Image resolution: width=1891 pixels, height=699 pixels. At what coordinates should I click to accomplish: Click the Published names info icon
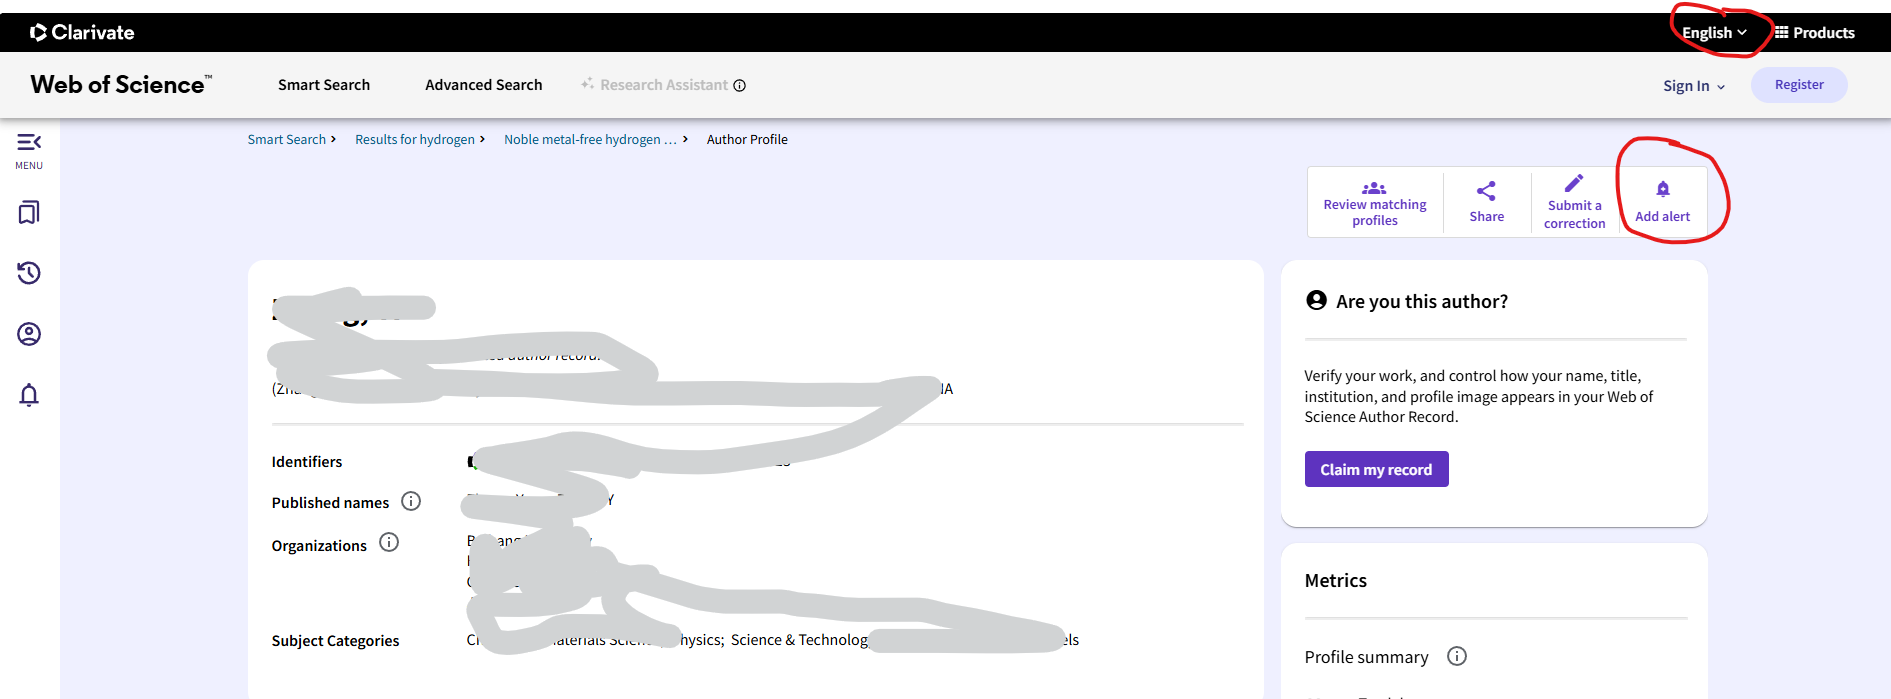(411, 501)
